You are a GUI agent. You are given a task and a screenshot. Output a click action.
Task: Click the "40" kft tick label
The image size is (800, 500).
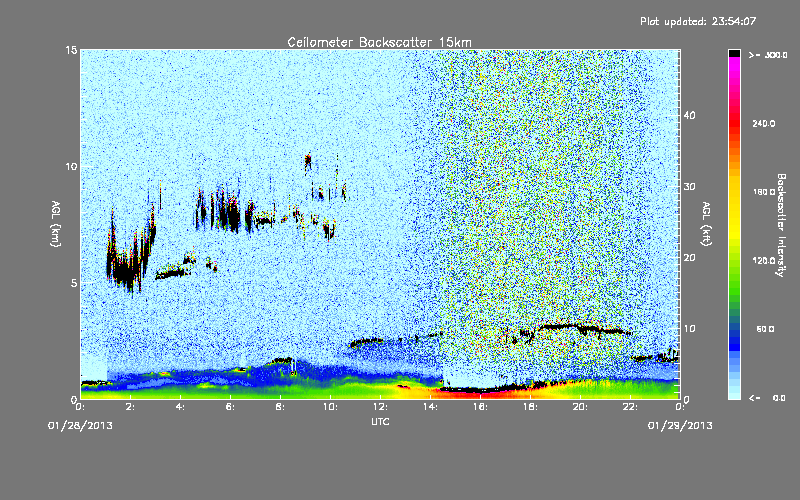click(x=689, y=115)
